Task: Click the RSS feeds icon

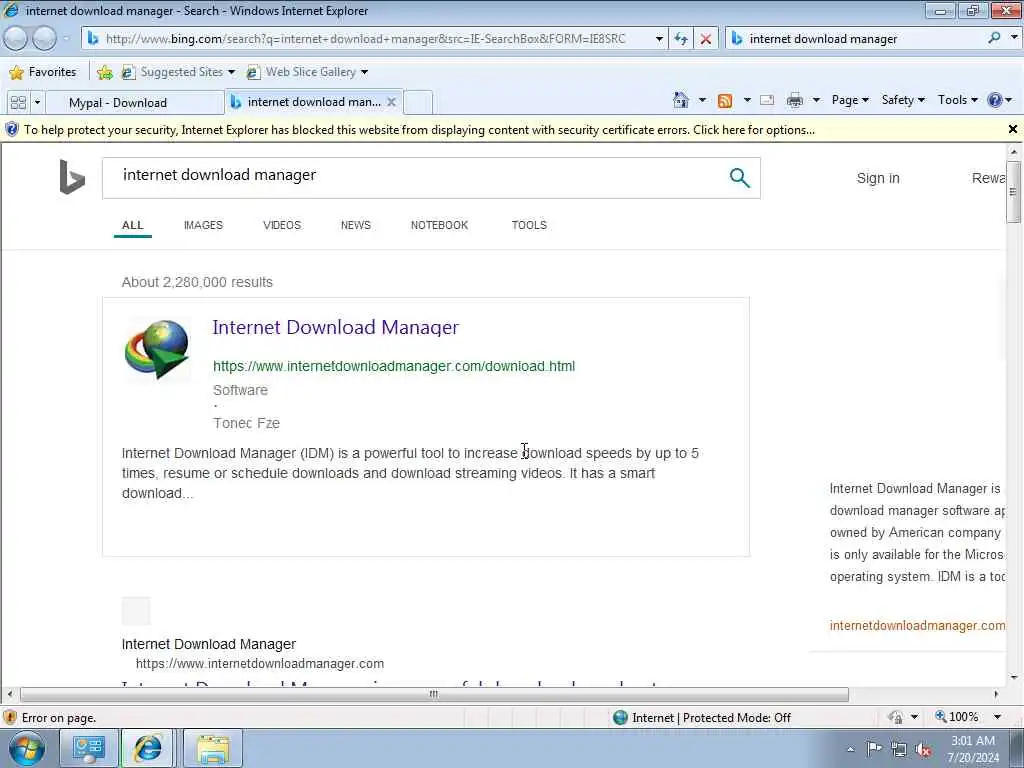Action: [x=725, y=101]
